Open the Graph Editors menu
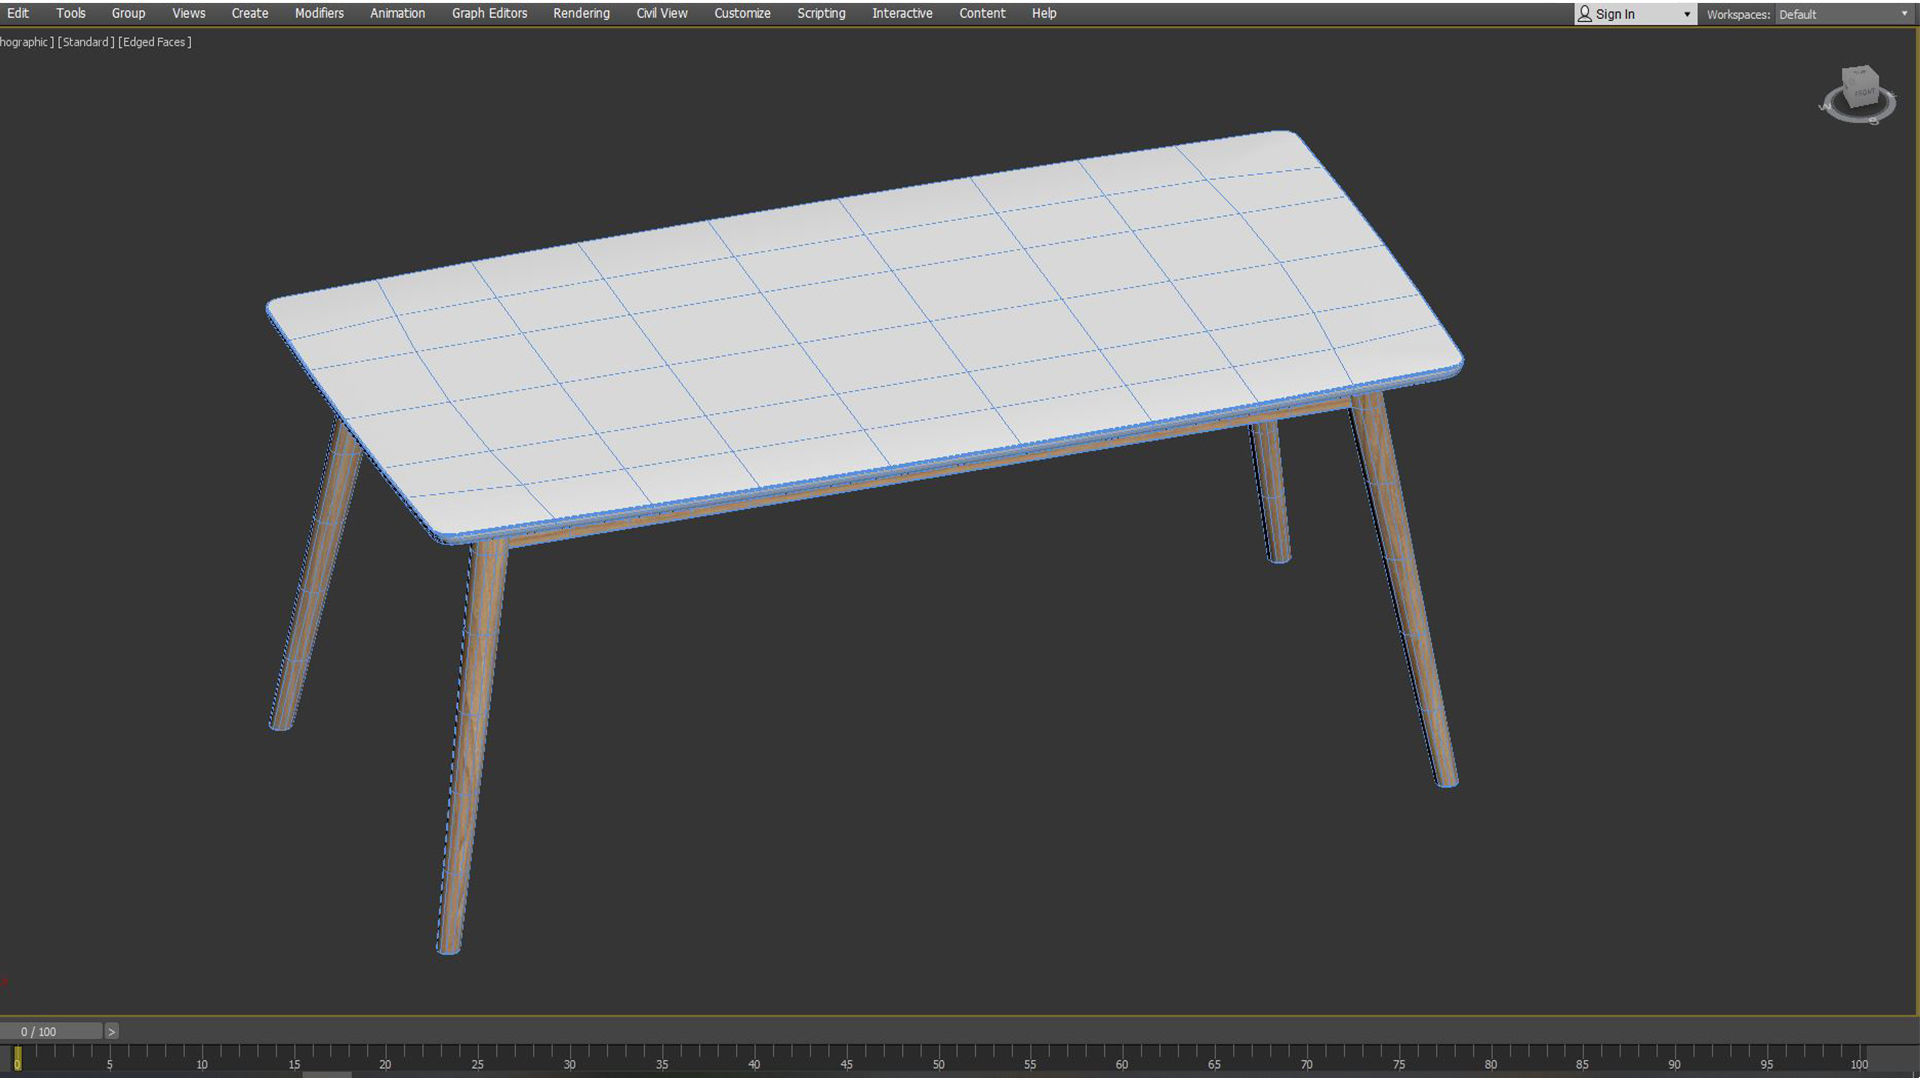Screen dimensions: 1920x1080 point(489,13)
